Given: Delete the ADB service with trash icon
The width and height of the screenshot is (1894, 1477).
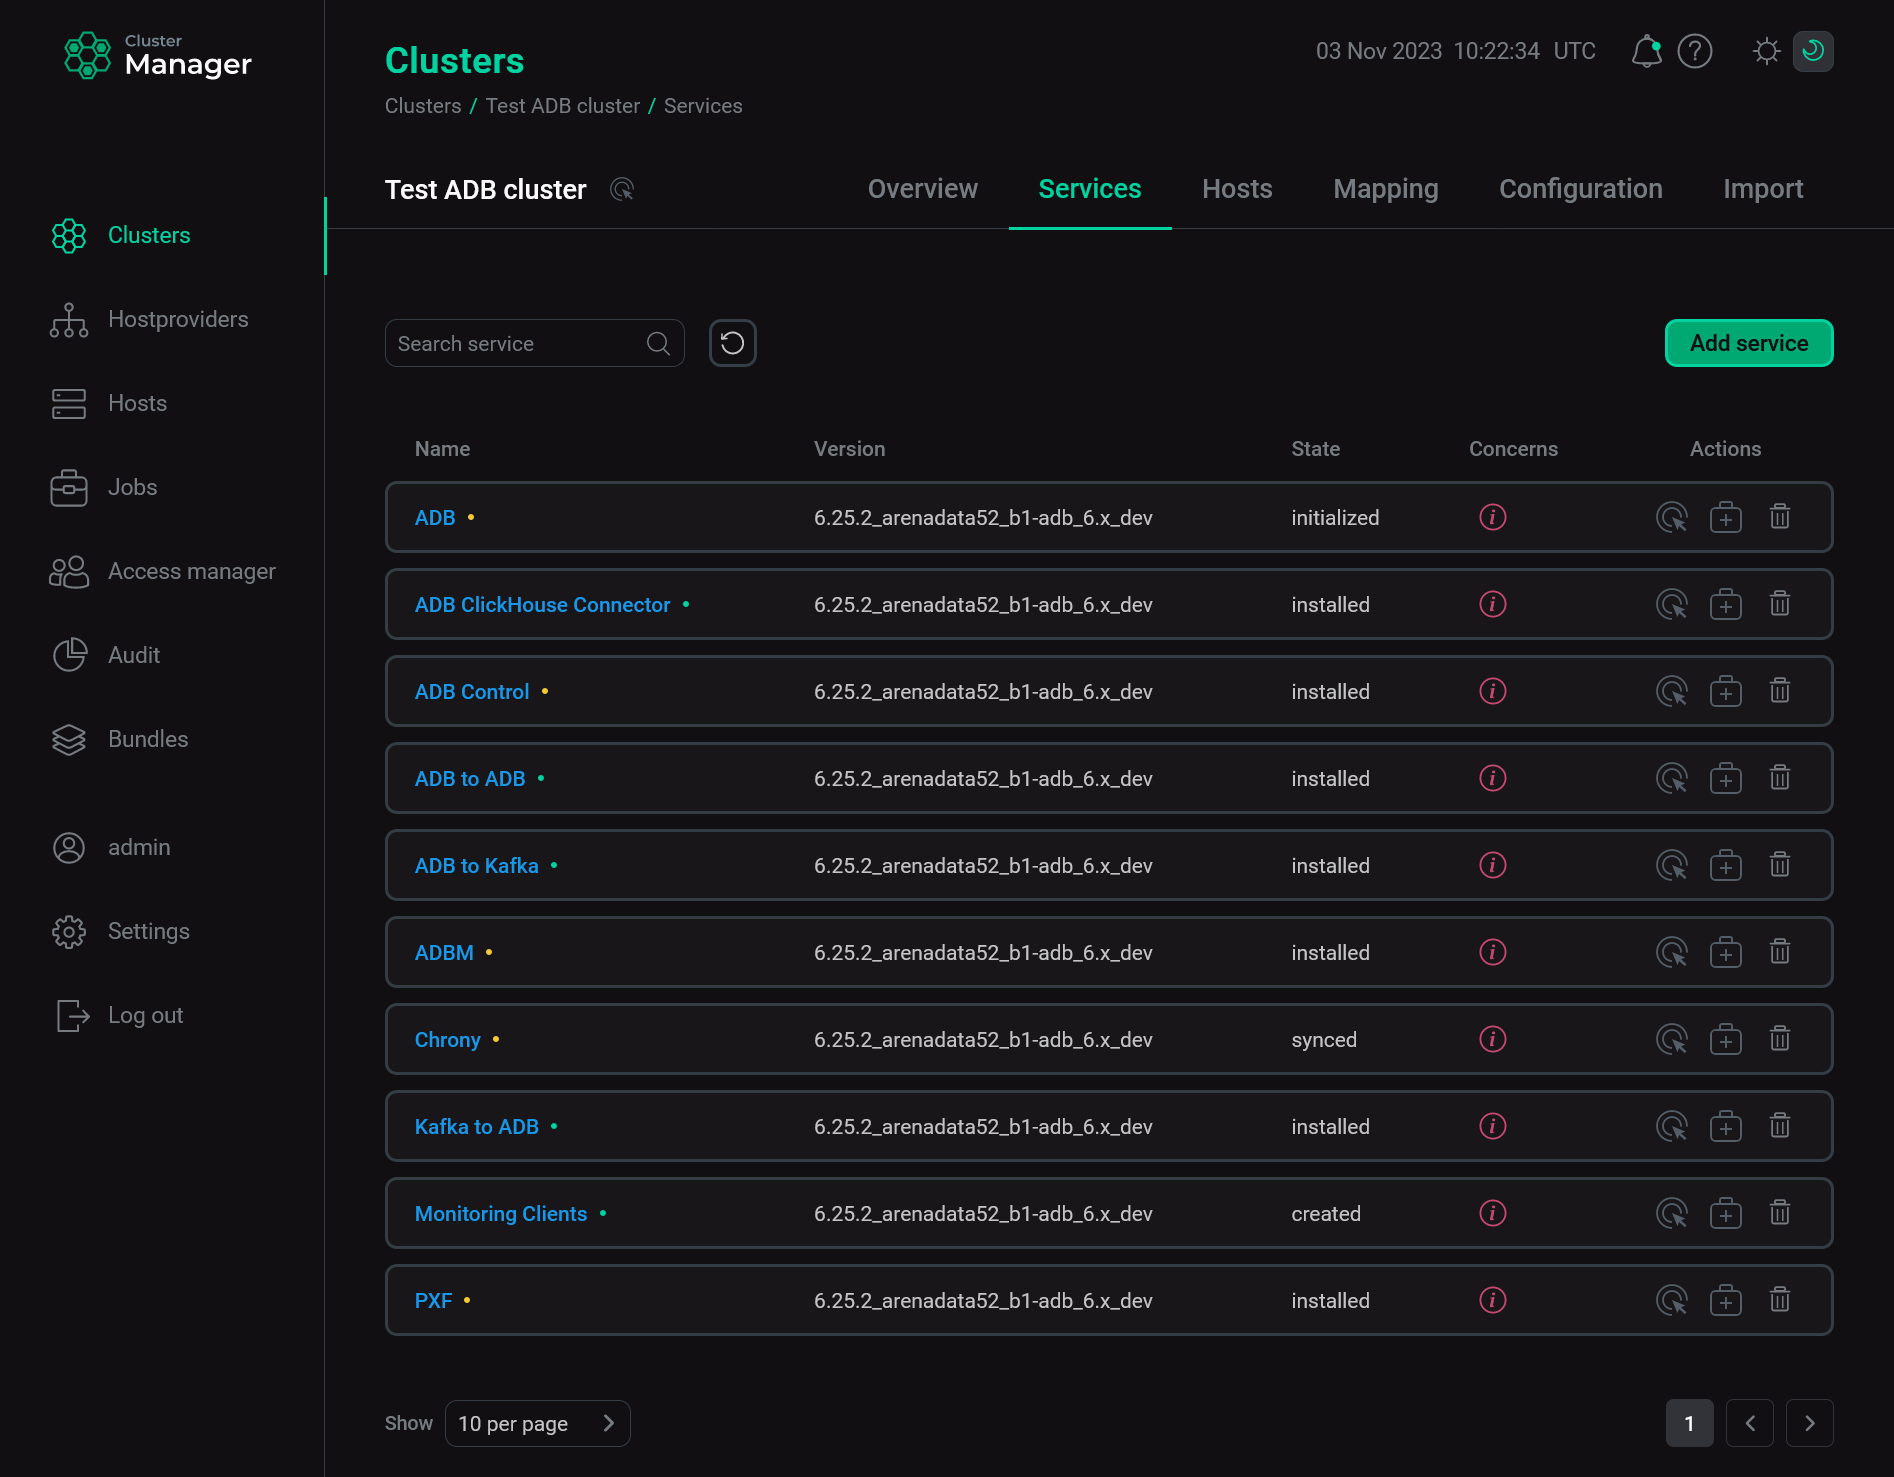Looking at the screenshot, I should (x=1780, y=517).
